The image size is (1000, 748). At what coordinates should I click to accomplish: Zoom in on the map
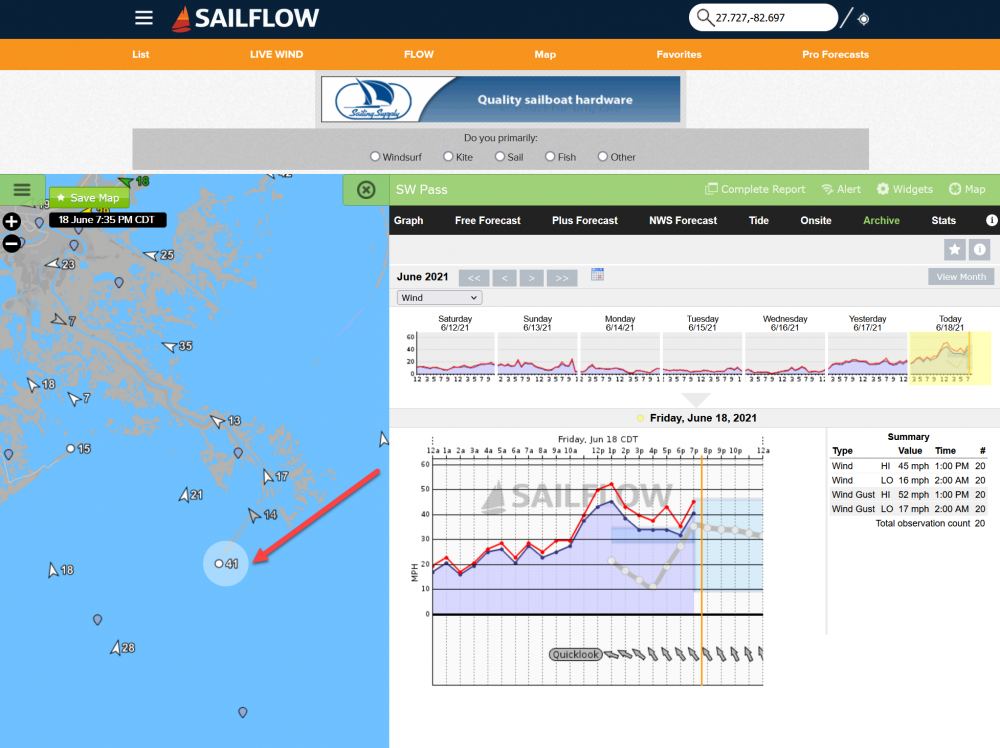tap(12, 222)
